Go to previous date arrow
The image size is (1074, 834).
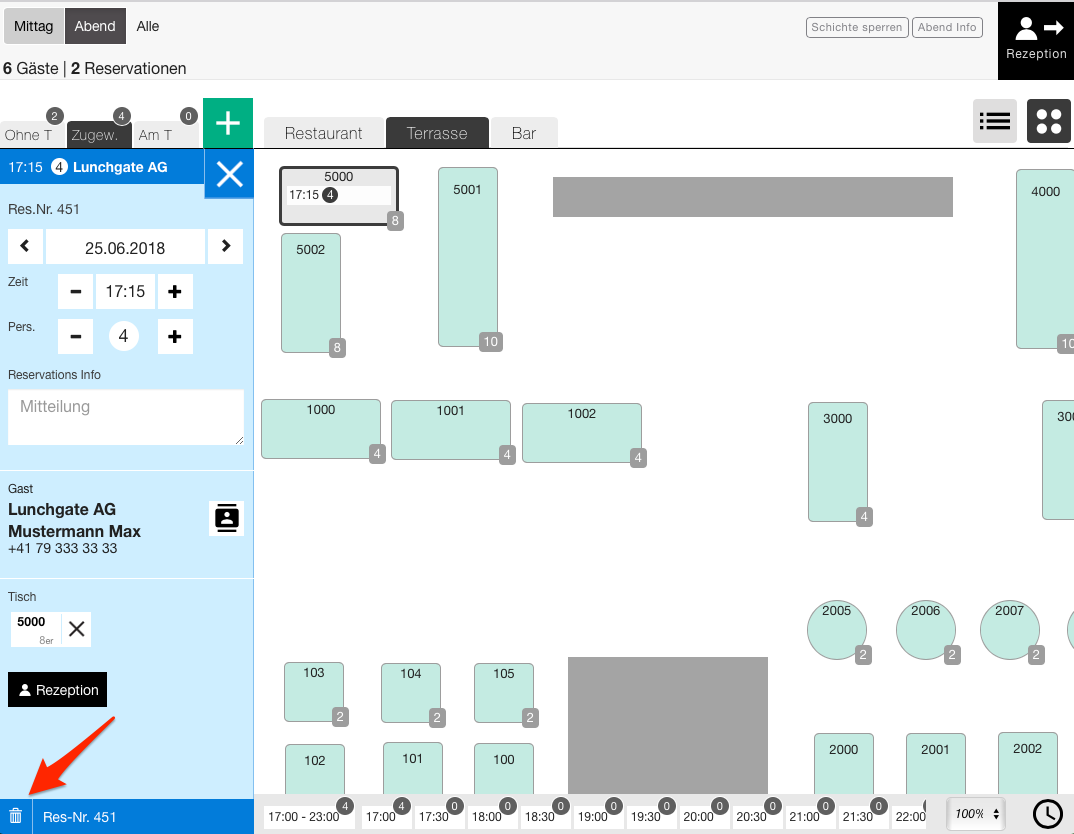25,247
